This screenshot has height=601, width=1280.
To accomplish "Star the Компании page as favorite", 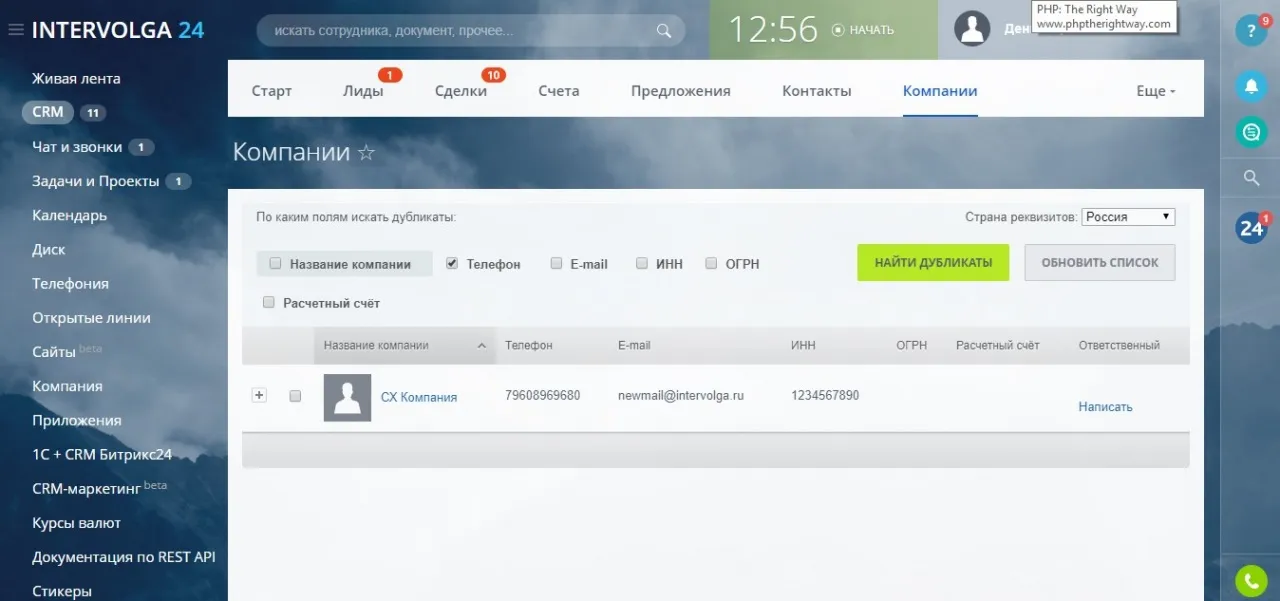I will [366, 152].
